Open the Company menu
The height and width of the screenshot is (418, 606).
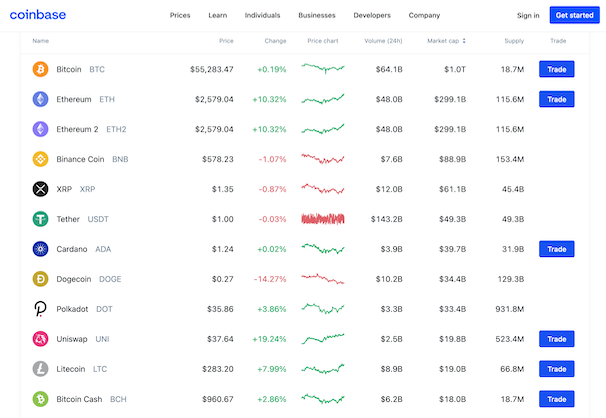424,15
